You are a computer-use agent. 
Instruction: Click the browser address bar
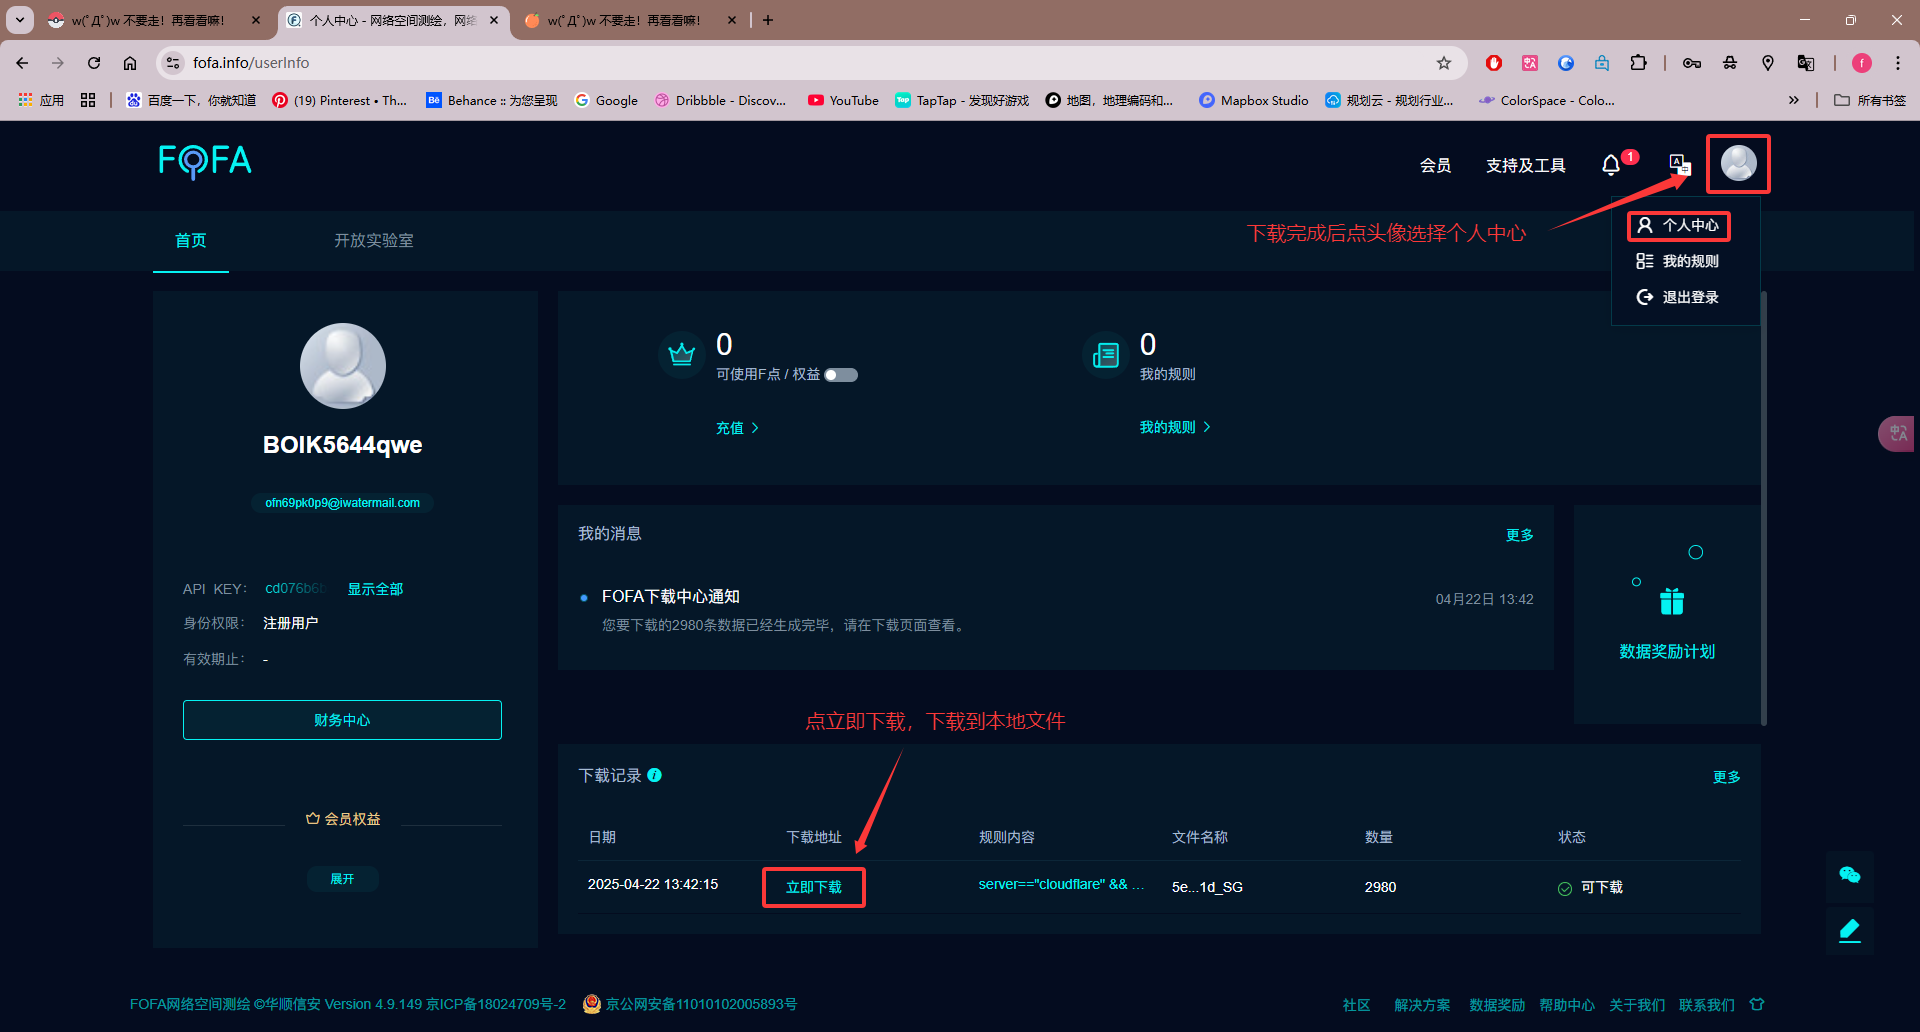coord(800,63)
